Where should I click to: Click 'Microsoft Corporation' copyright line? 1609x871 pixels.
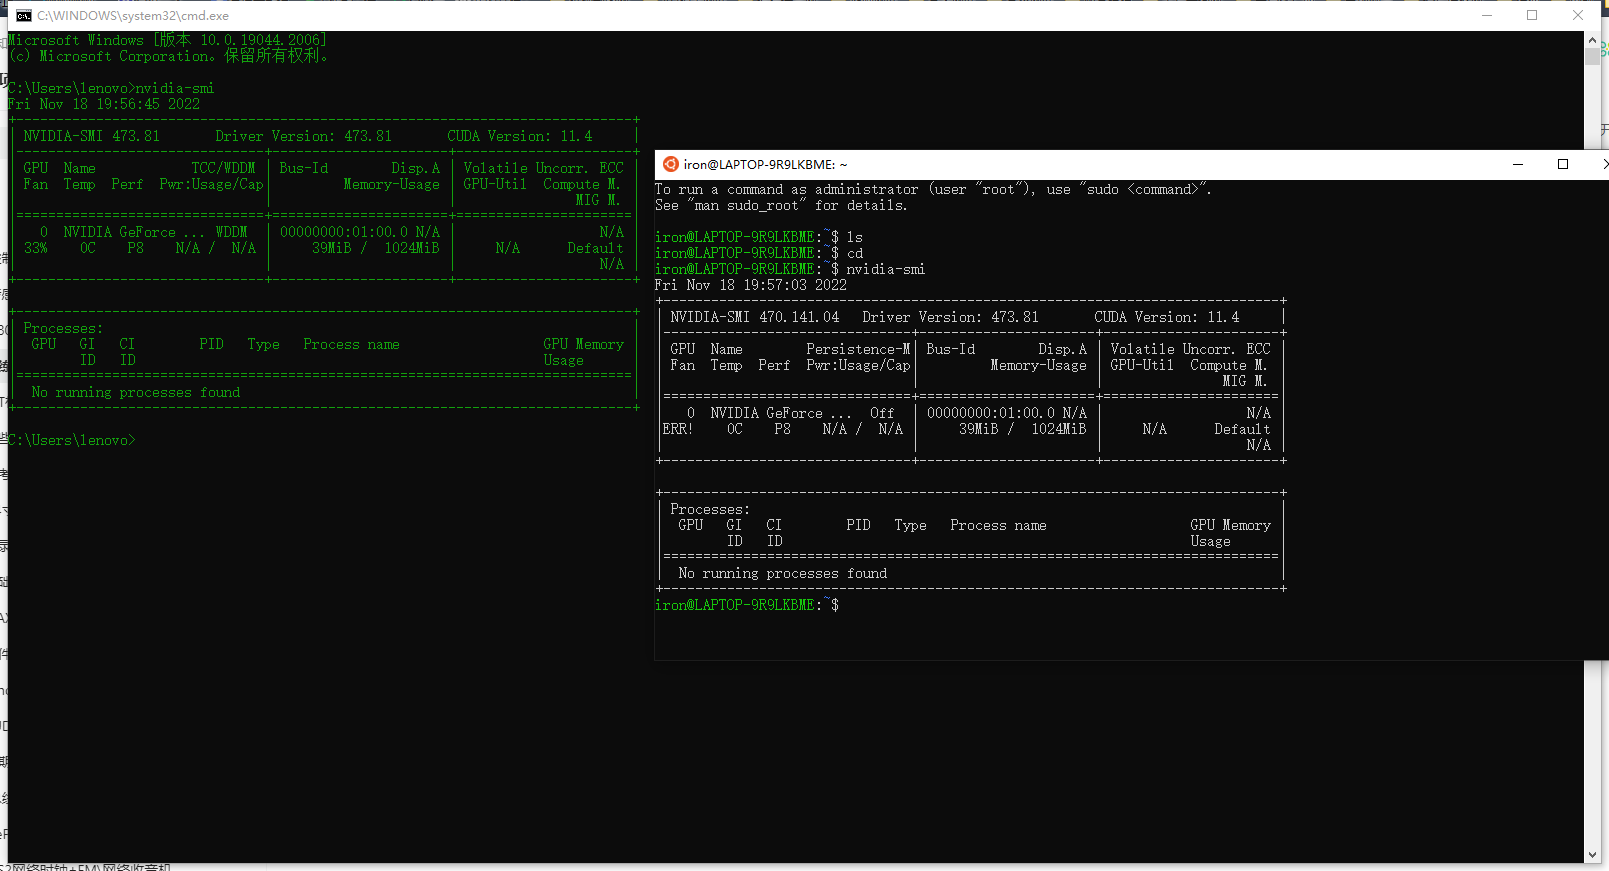coord(168,56)
